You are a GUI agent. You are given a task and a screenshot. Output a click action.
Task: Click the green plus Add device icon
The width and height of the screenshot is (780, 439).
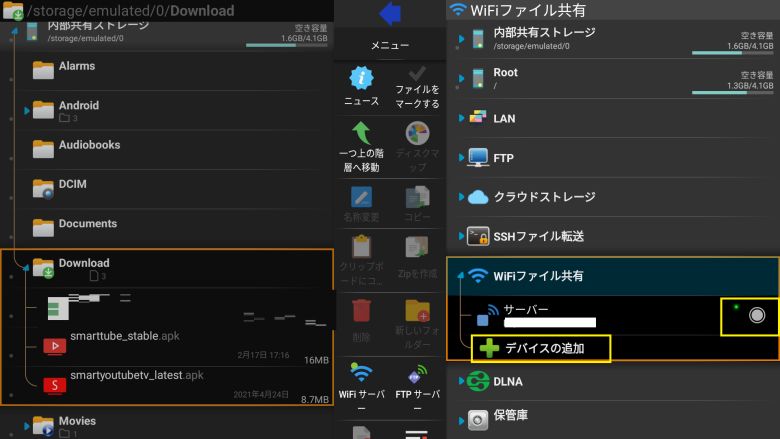click(489, 348)
